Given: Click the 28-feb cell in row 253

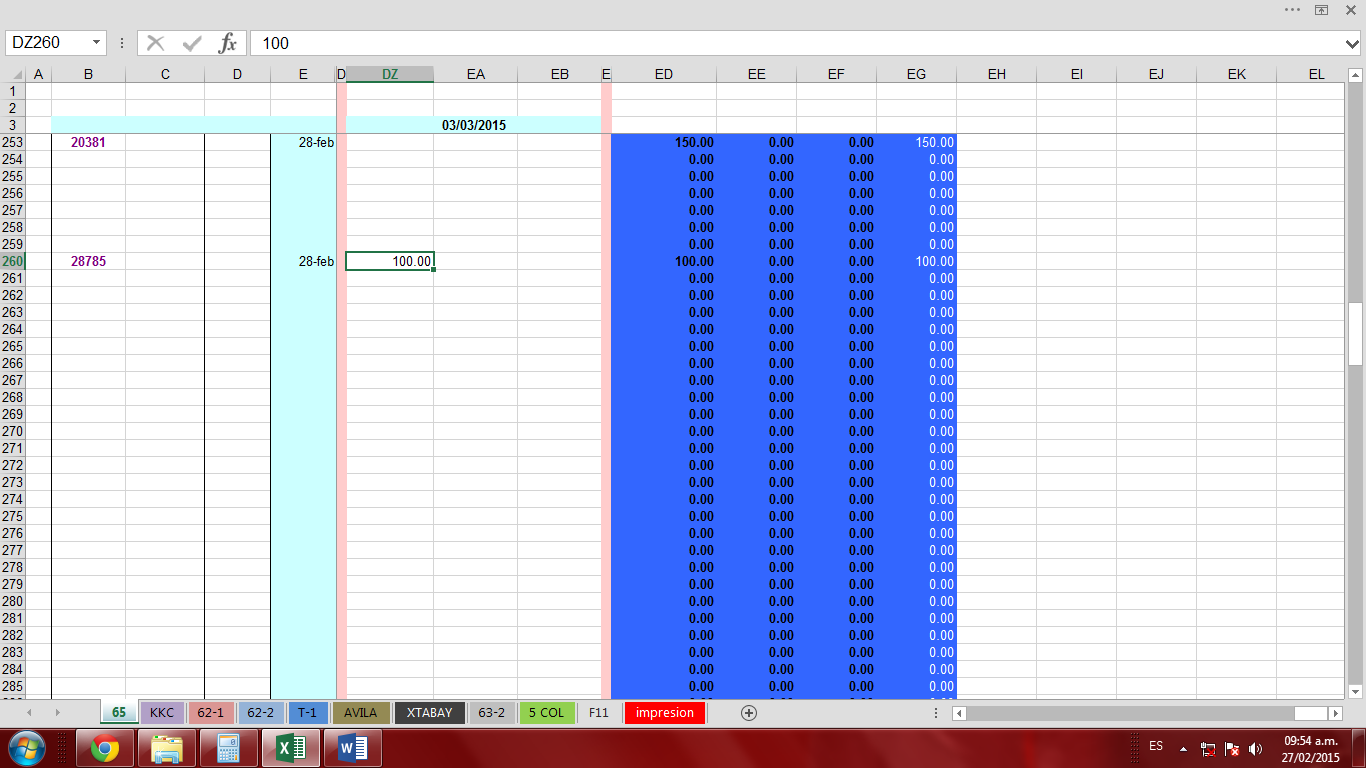Looking at the screenshot, I should pos(304,142).
